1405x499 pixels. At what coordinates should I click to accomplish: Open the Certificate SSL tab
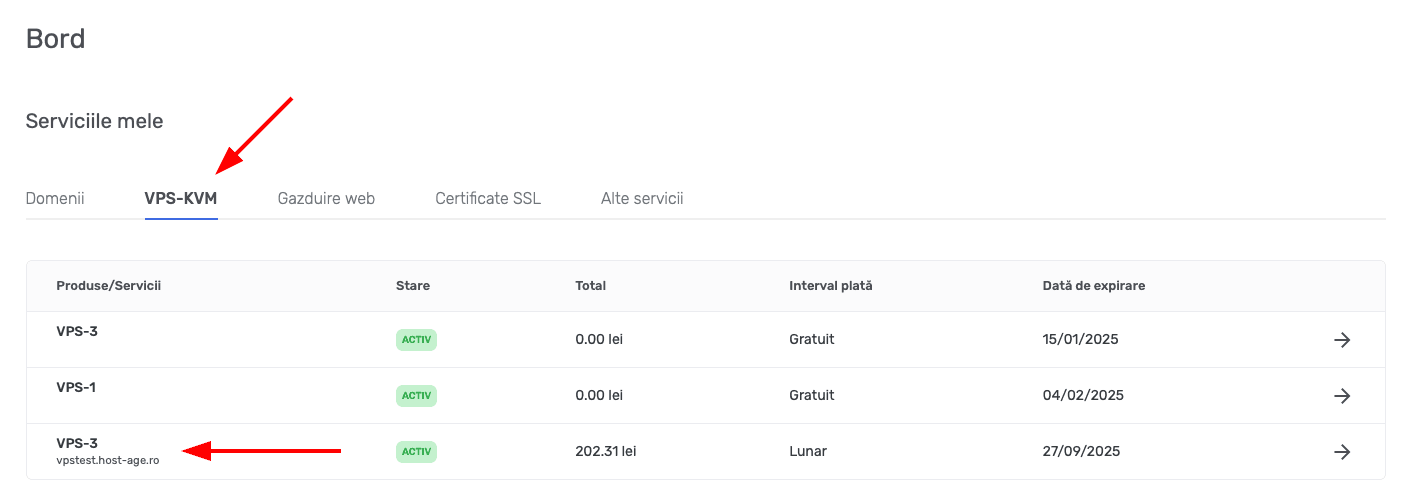pos(488,198)
